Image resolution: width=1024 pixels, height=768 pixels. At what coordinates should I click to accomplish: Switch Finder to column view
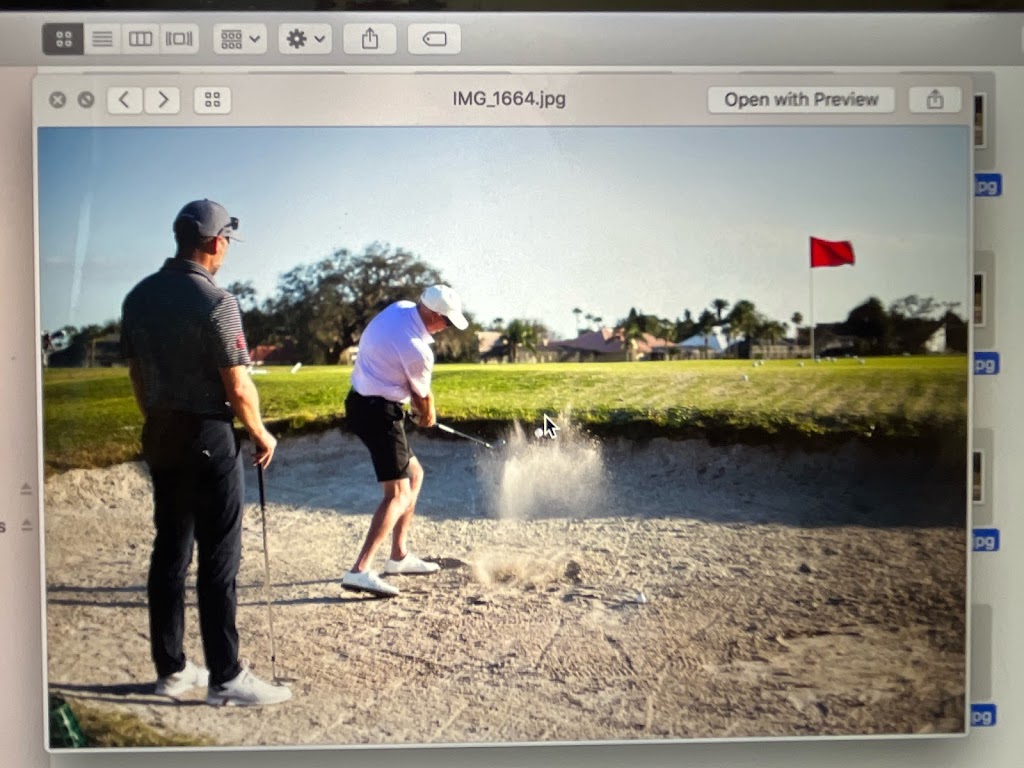pyautogui.click(x=139, y=39)
